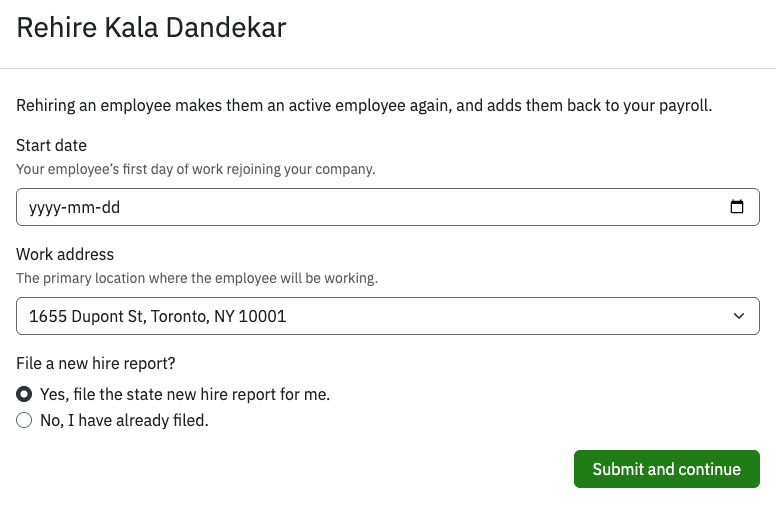
Task: Click the "No, I have already filed." label
Action: click(x=124, y=421)
